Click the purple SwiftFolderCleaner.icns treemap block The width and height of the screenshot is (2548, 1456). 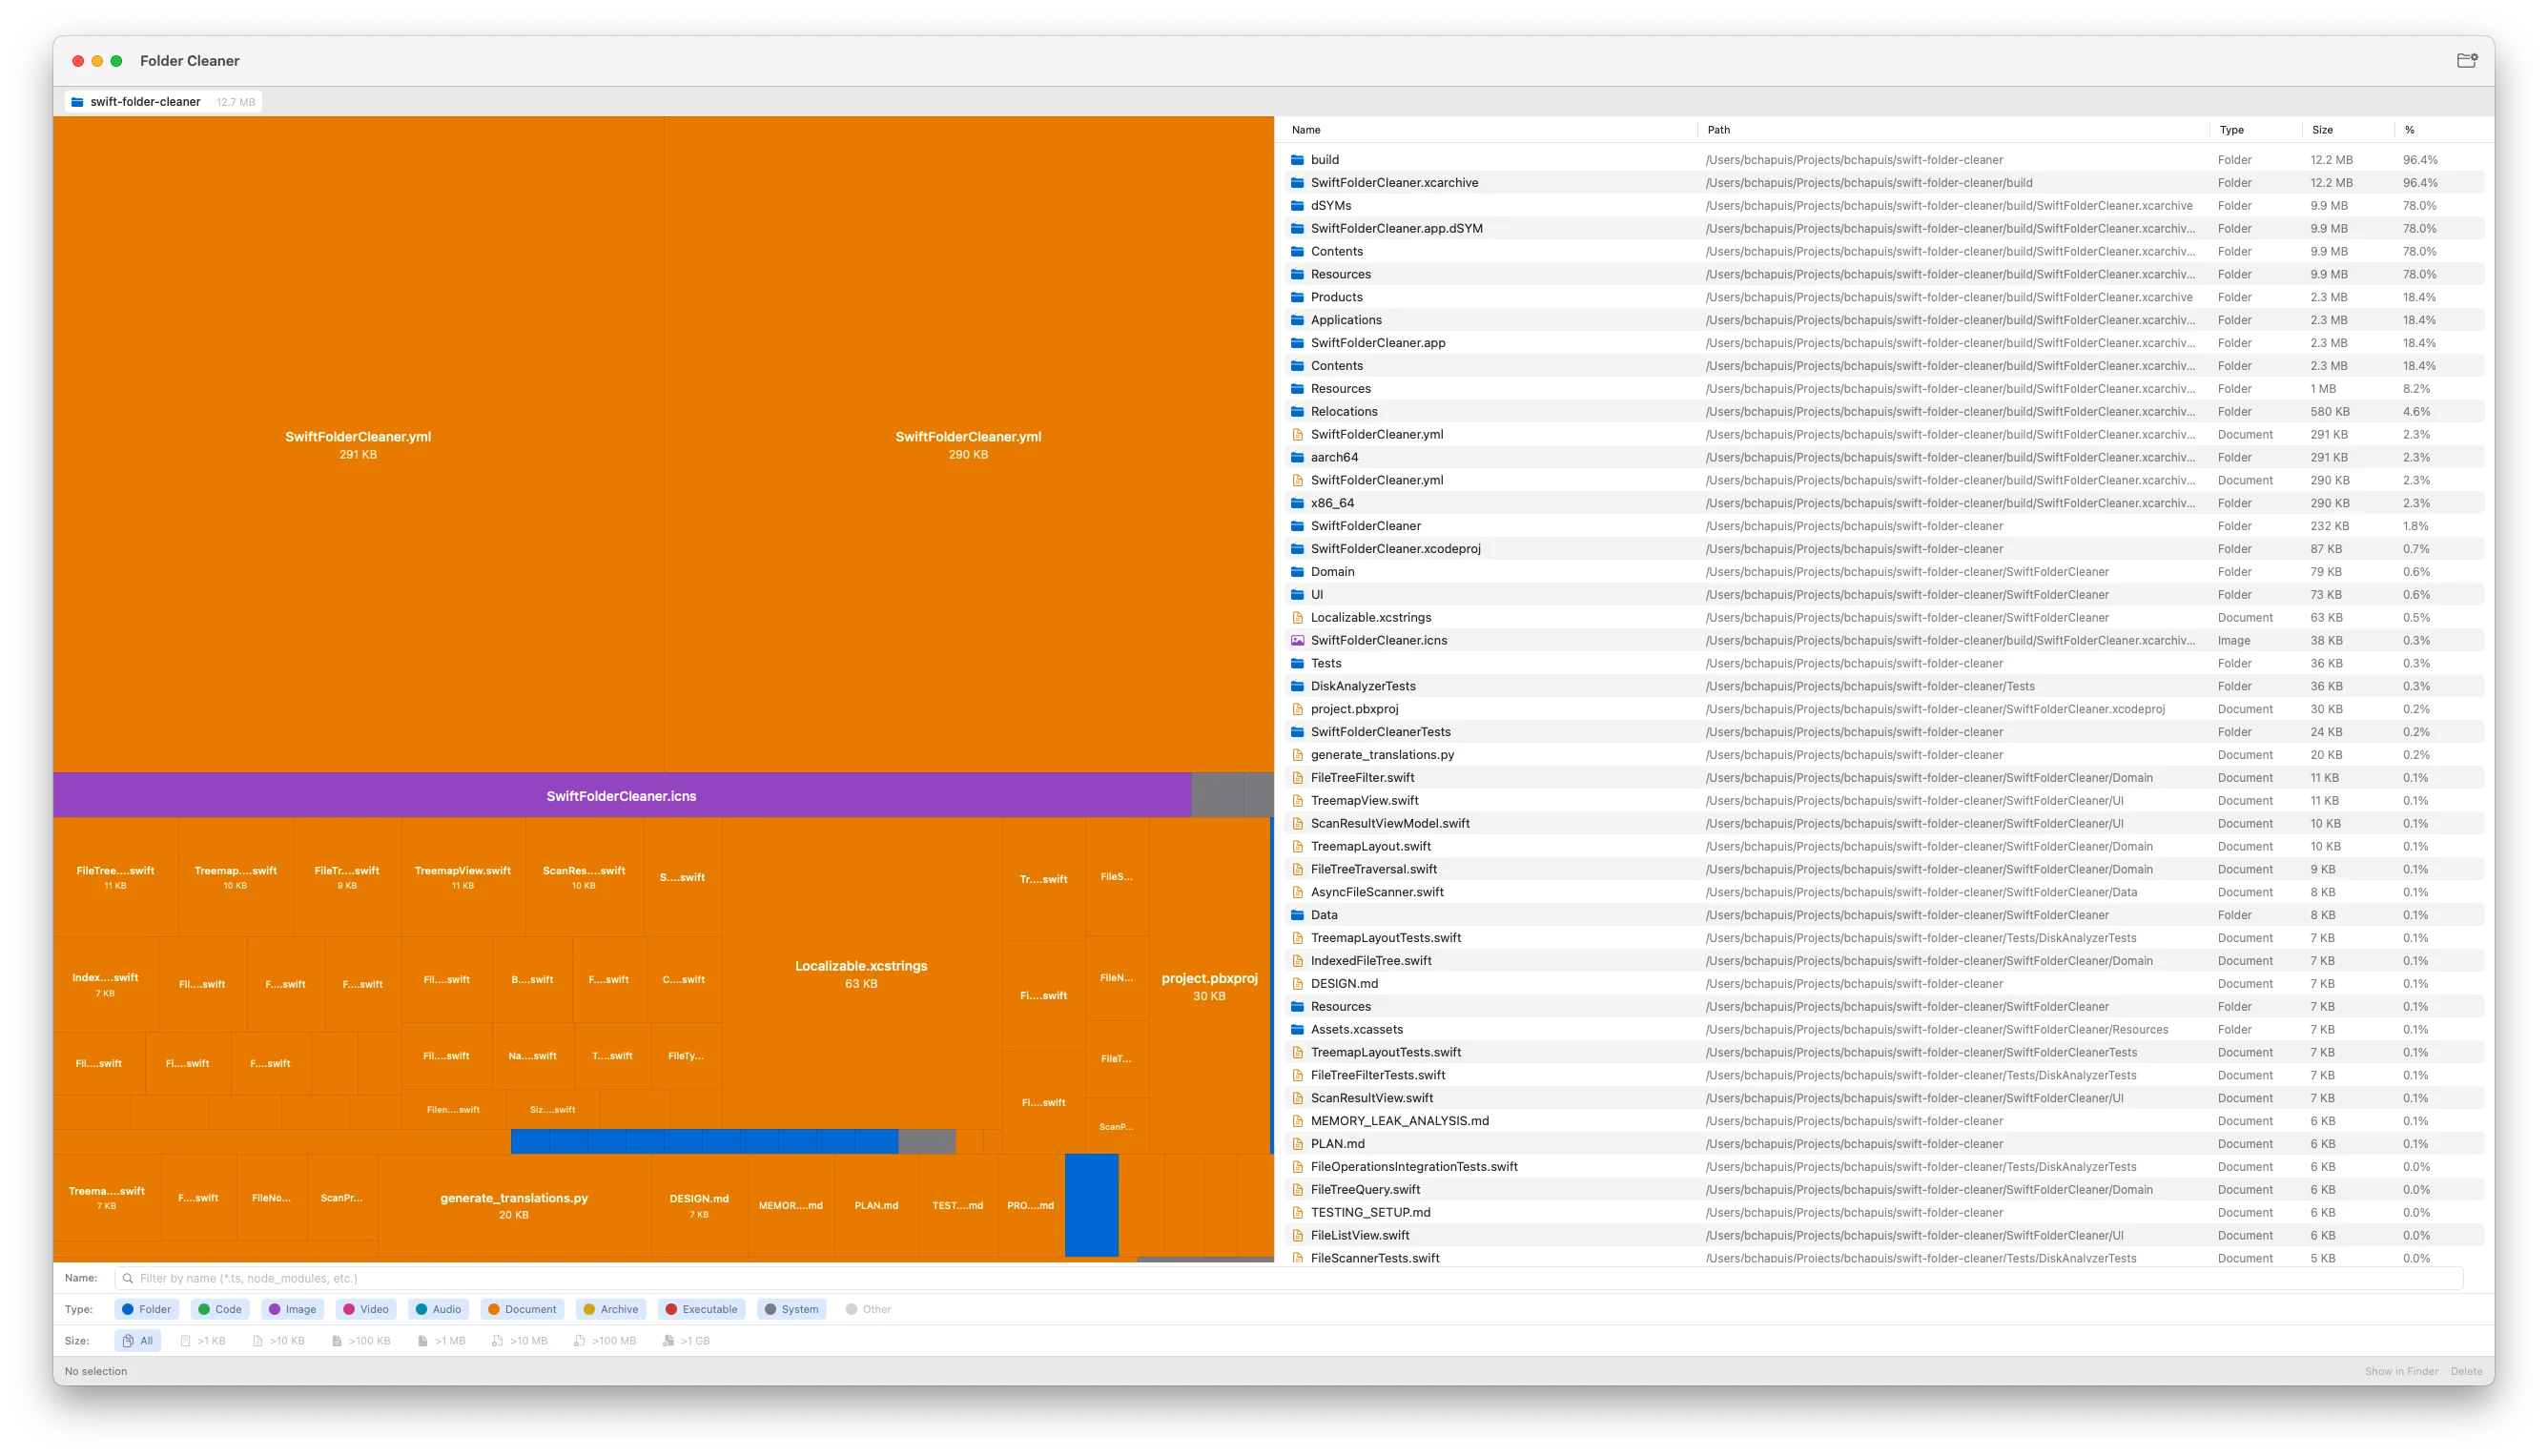[x=621, y=796]
